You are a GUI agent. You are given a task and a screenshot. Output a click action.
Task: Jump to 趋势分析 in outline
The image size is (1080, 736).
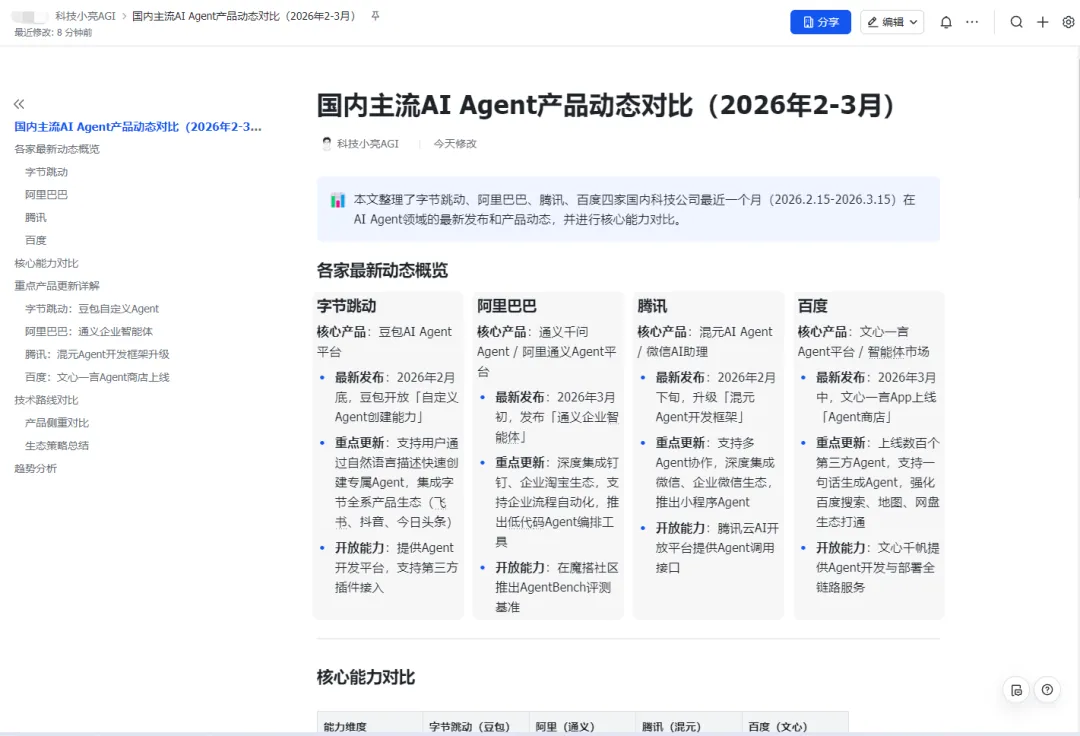[x=36, y=468]
